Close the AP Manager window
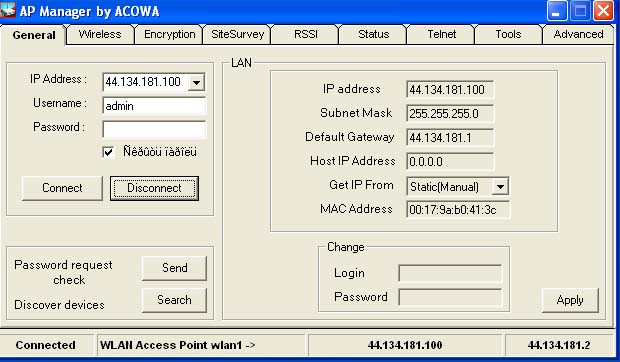620x362 pixels. (x=603, y=11)
